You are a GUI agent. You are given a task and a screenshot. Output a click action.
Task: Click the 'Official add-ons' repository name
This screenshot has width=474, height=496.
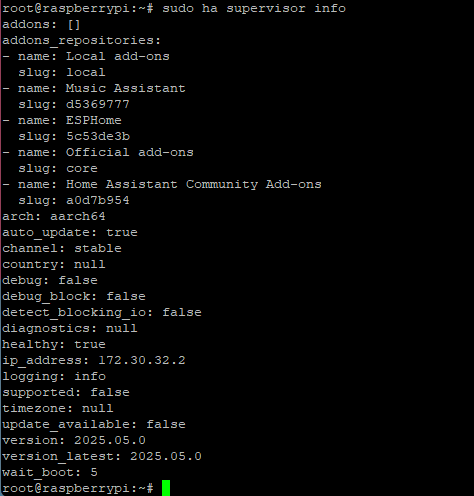(130, 152)
